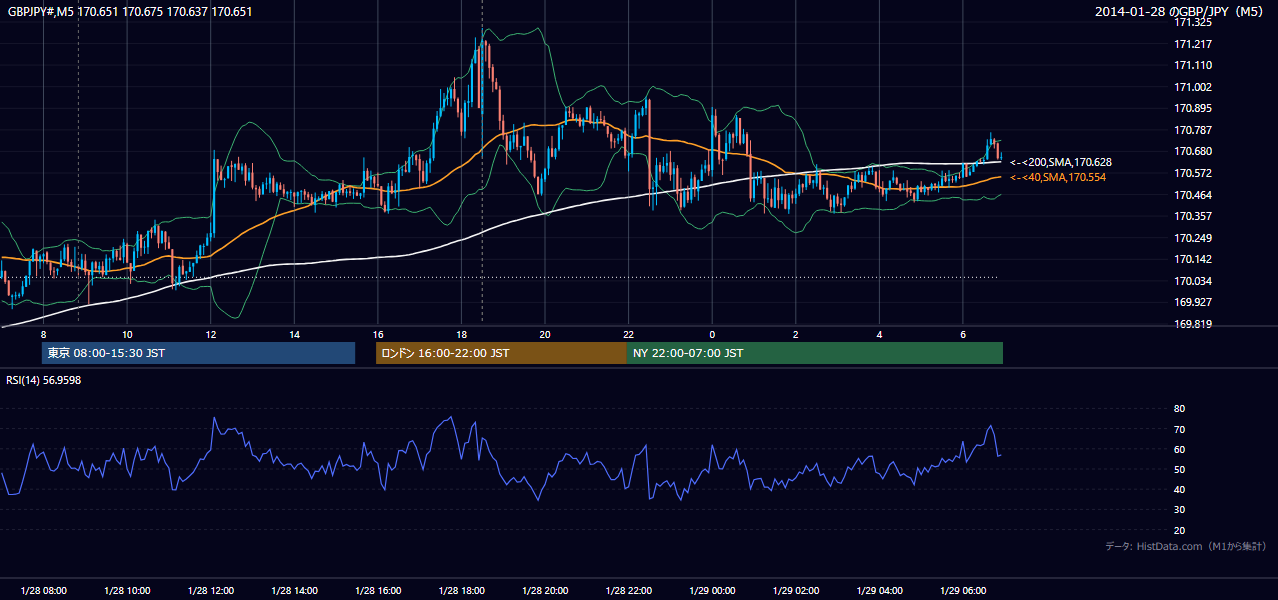Click the price axis value 170.787
The width and height of the screenshot is (1278, 600).
point(1193,130)
